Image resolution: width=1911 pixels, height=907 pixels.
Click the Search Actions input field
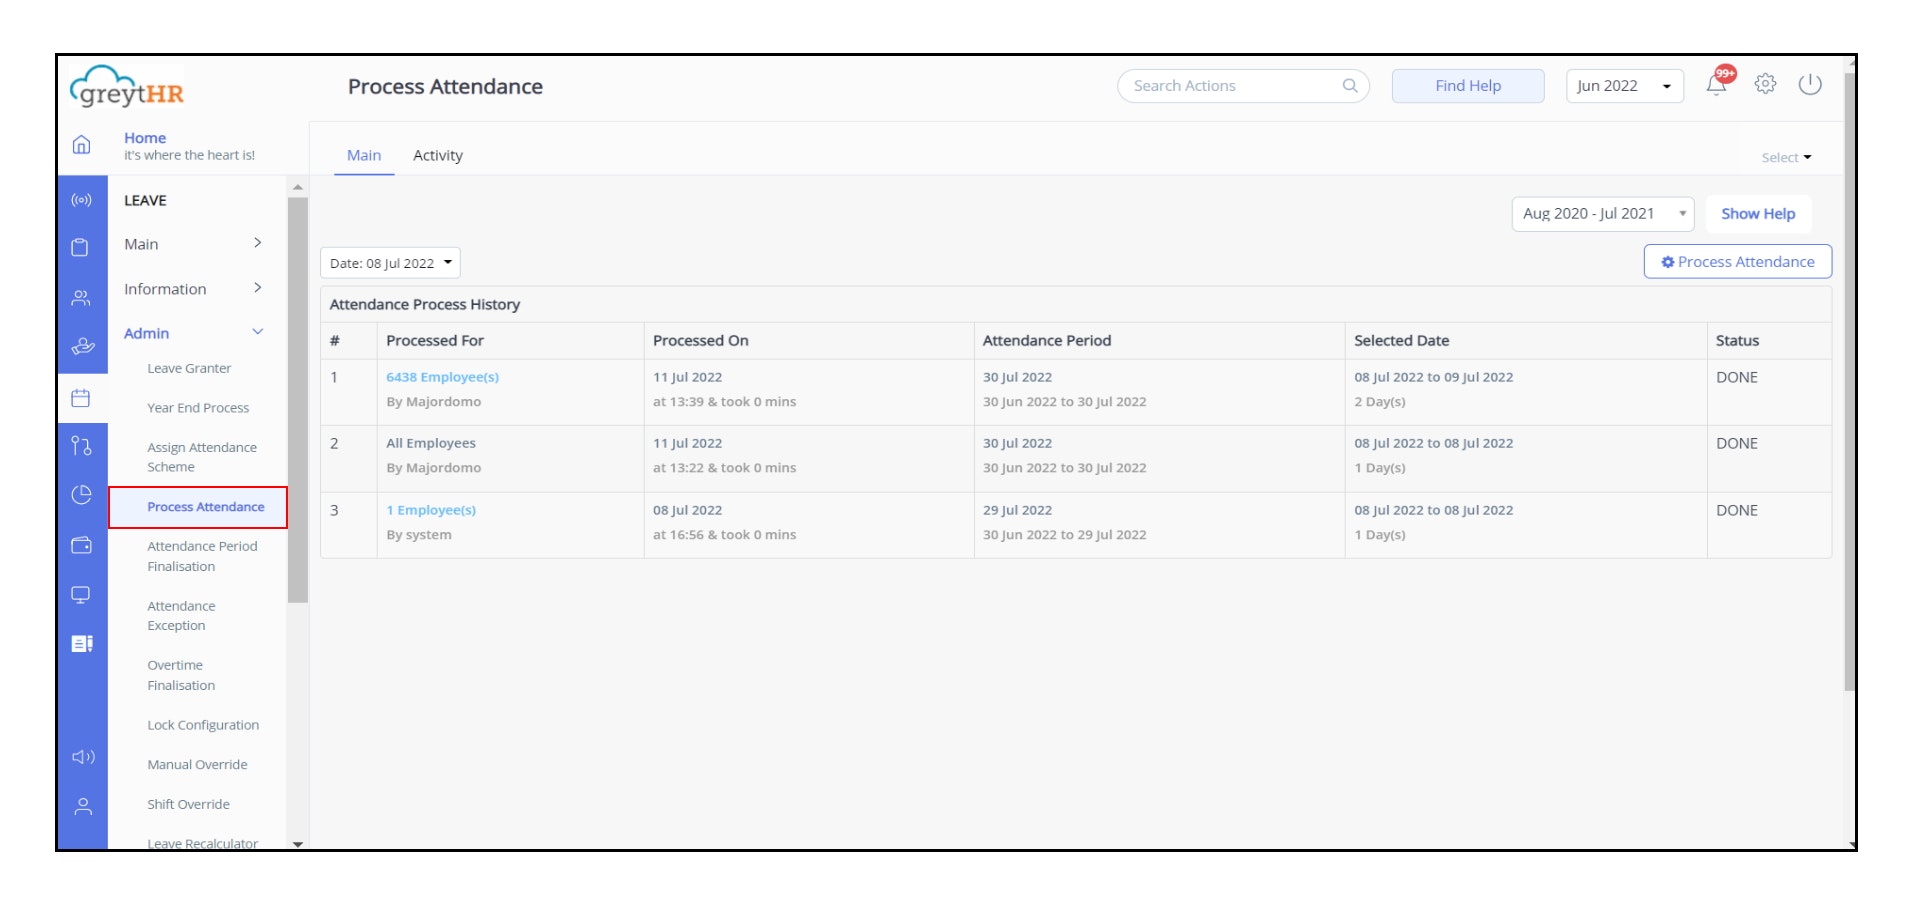pos(1233,86)
